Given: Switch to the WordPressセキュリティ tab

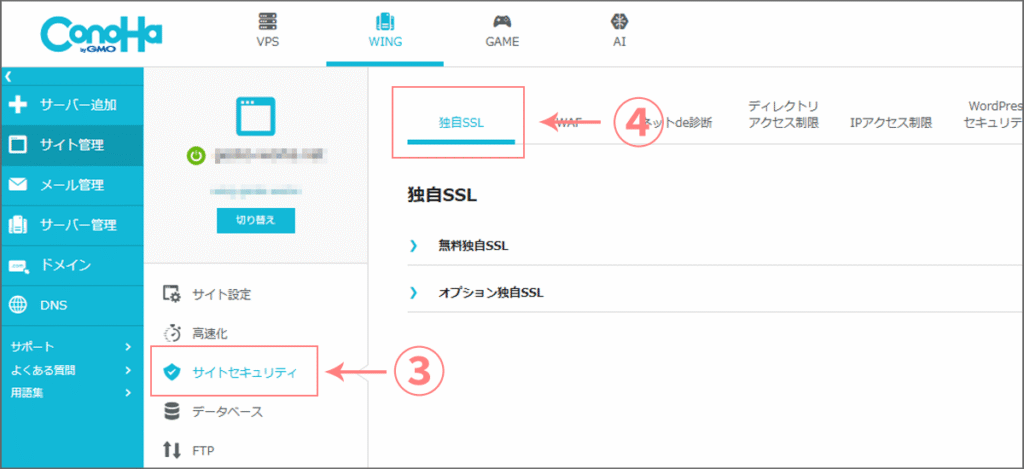Looking at the screenshot, I should 994,114.
